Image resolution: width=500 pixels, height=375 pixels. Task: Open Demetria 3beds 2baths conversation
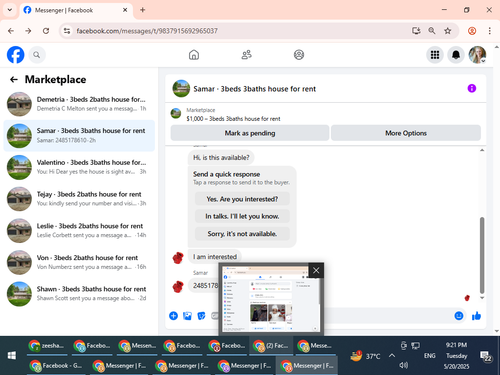pos(79,104)
